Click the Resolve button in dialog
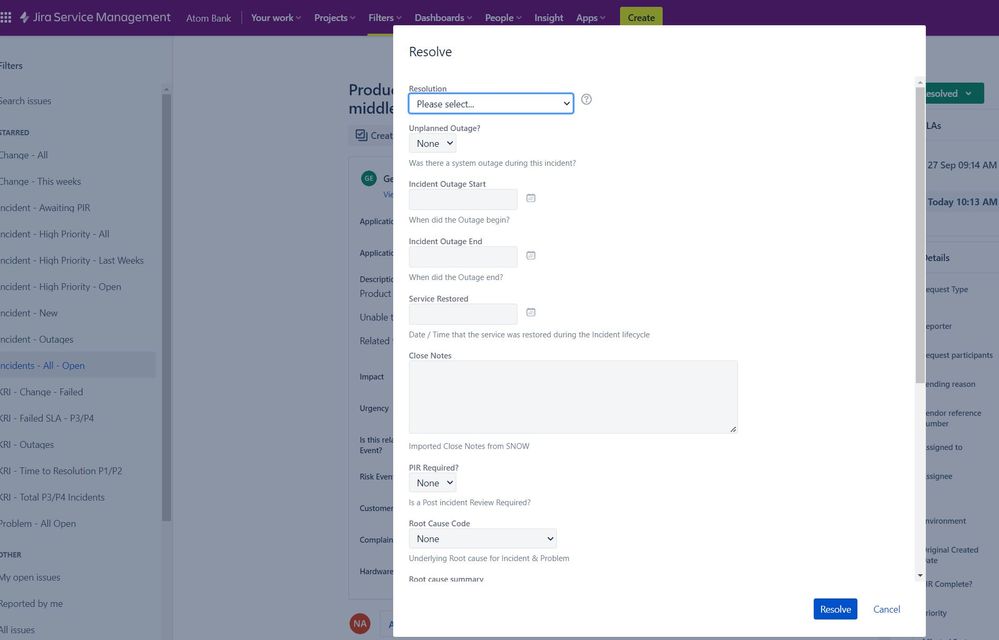 [835, 609]
